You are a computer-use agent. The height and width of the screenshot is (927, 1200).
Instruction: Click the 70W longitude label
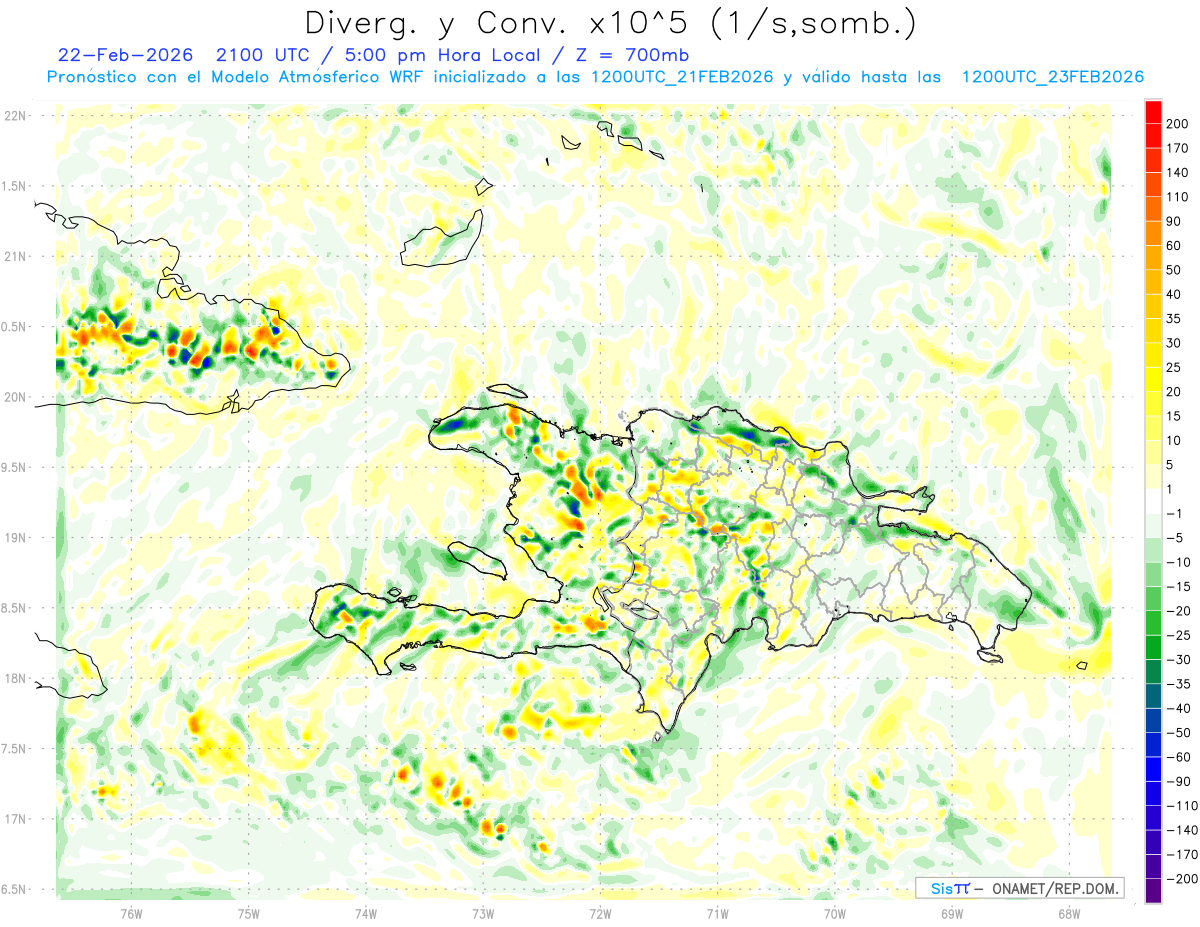[835, 913]
